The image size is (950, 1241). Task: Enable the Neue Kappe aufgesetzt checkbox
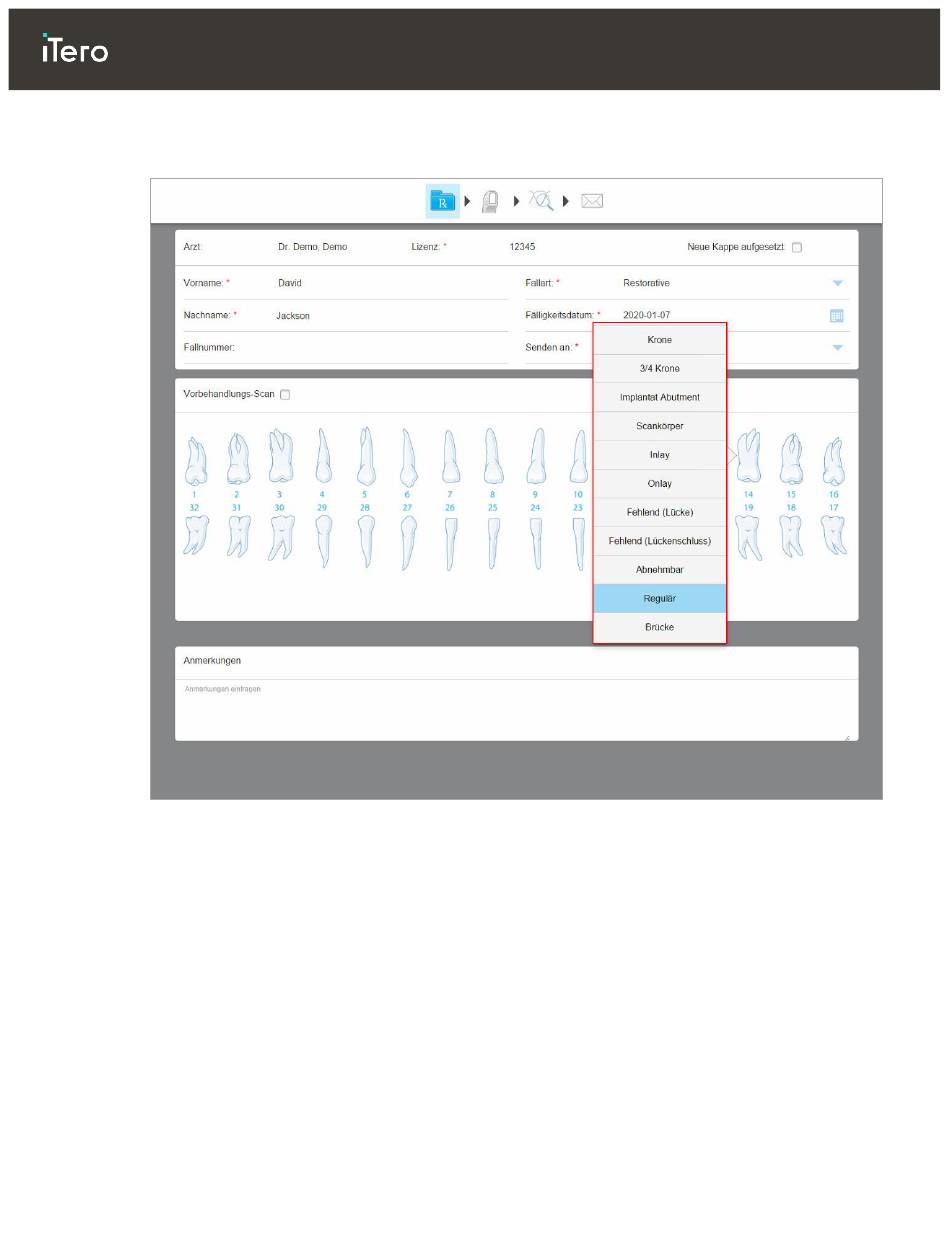[x=797, y=247]
